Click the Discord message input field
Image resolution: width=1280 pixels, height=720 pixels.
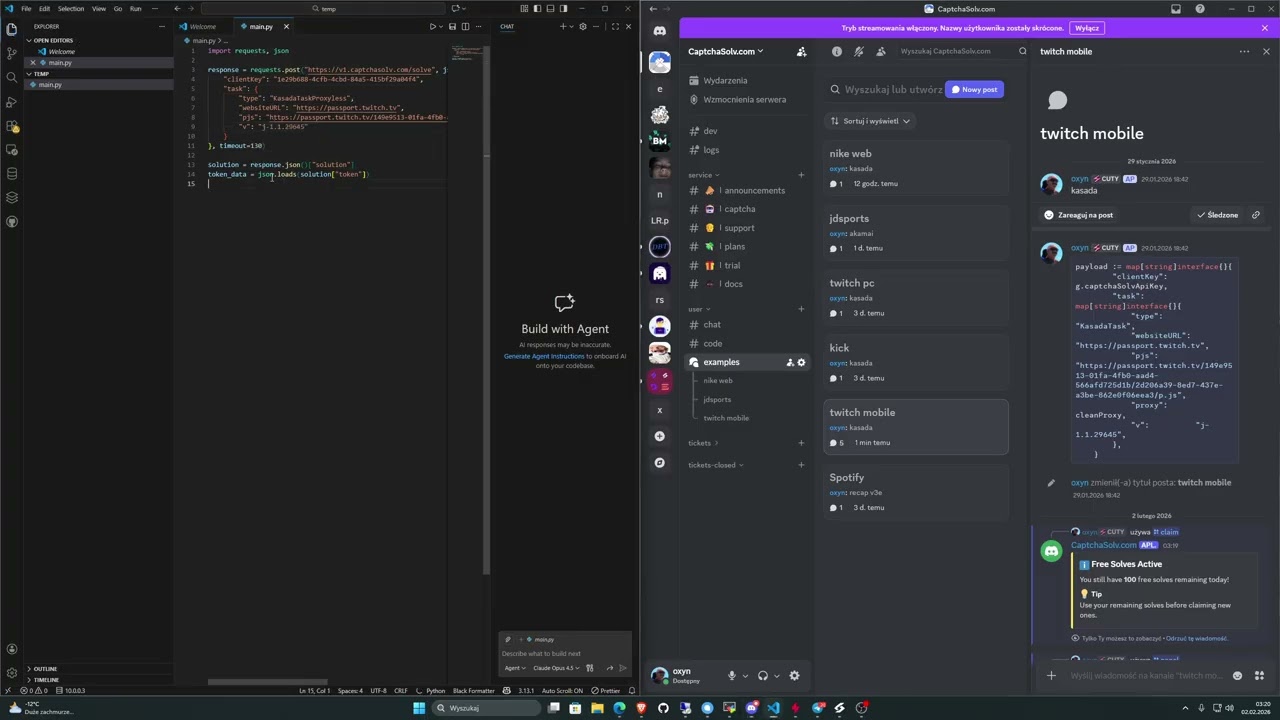tap(1145, 676)
